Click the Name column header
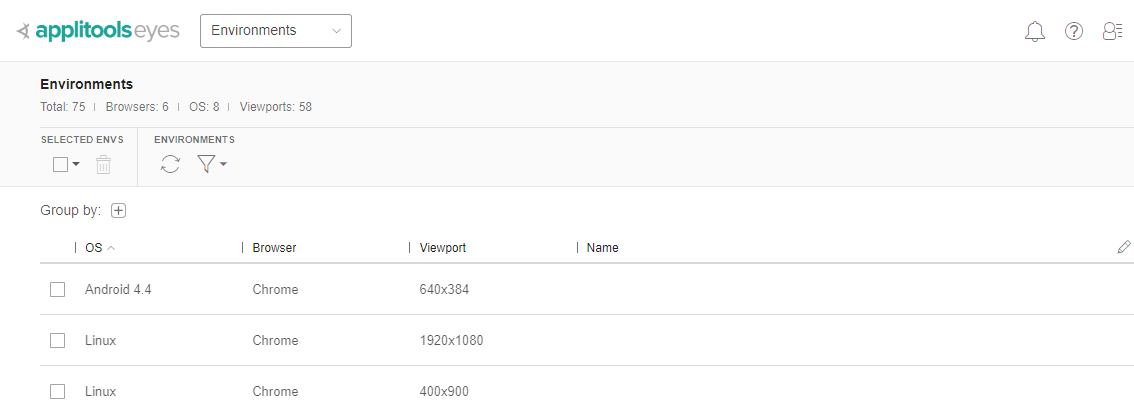1134x416 pixels. pos(603,248)
